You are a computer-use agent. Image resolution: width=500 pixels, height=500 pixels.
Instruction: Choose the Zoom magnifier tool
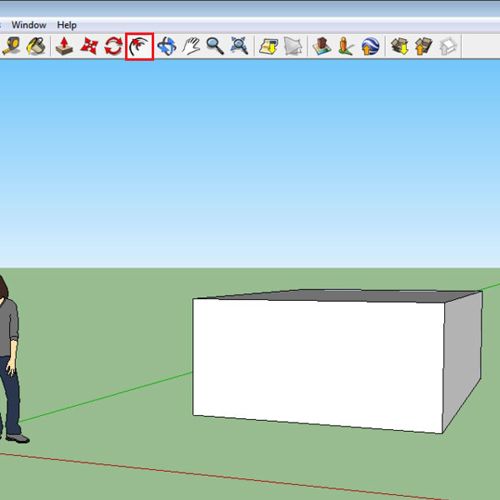pos(215,46)
